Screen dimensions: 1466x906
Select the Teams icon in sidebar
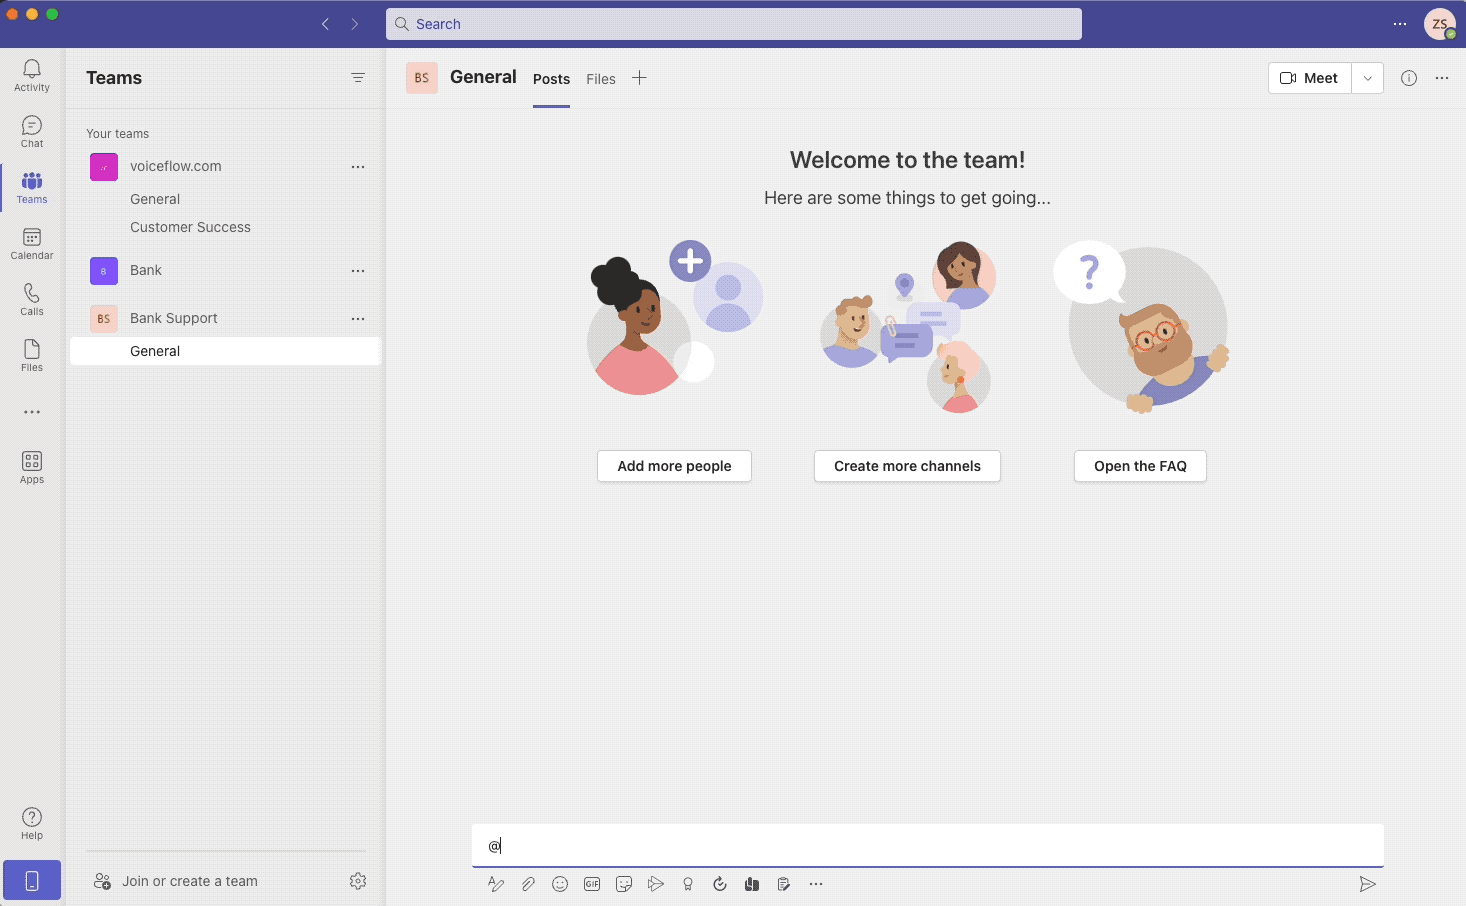(32, 187)
